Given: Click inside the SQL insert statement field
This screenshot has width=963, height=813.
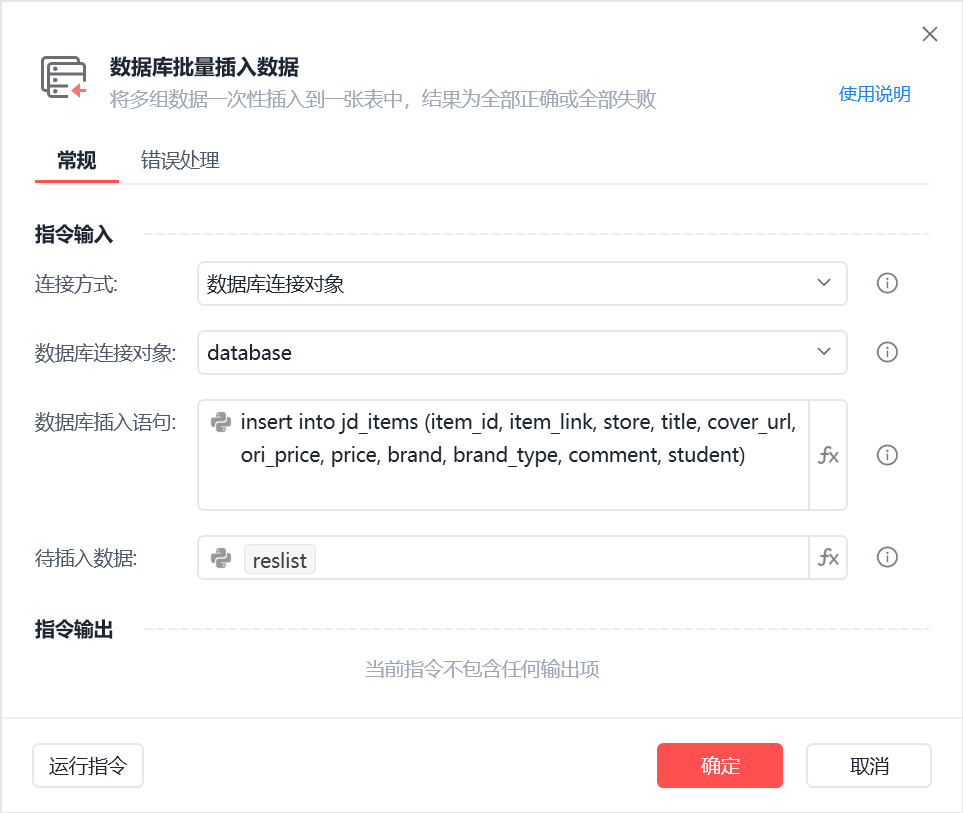Looking at the screenshot, I should [500, 440].
